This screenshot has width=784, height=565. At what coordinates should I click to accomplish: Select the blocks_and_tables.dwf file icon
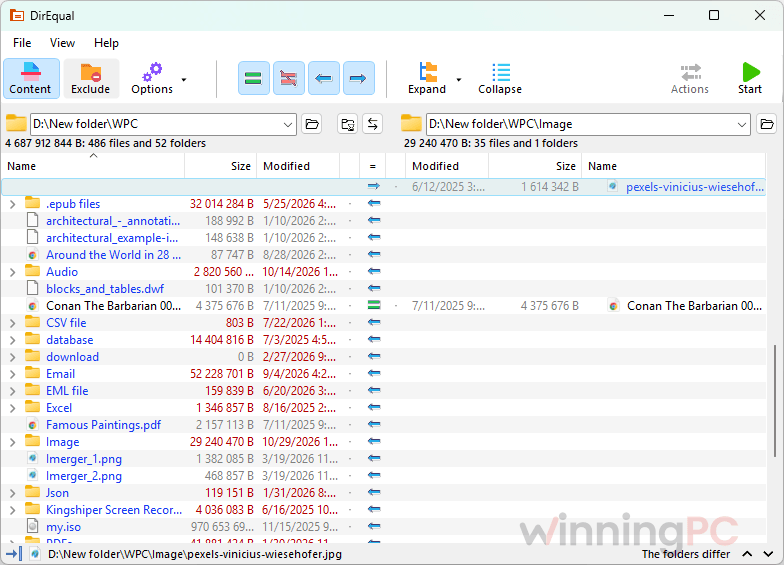click(32, 288)
